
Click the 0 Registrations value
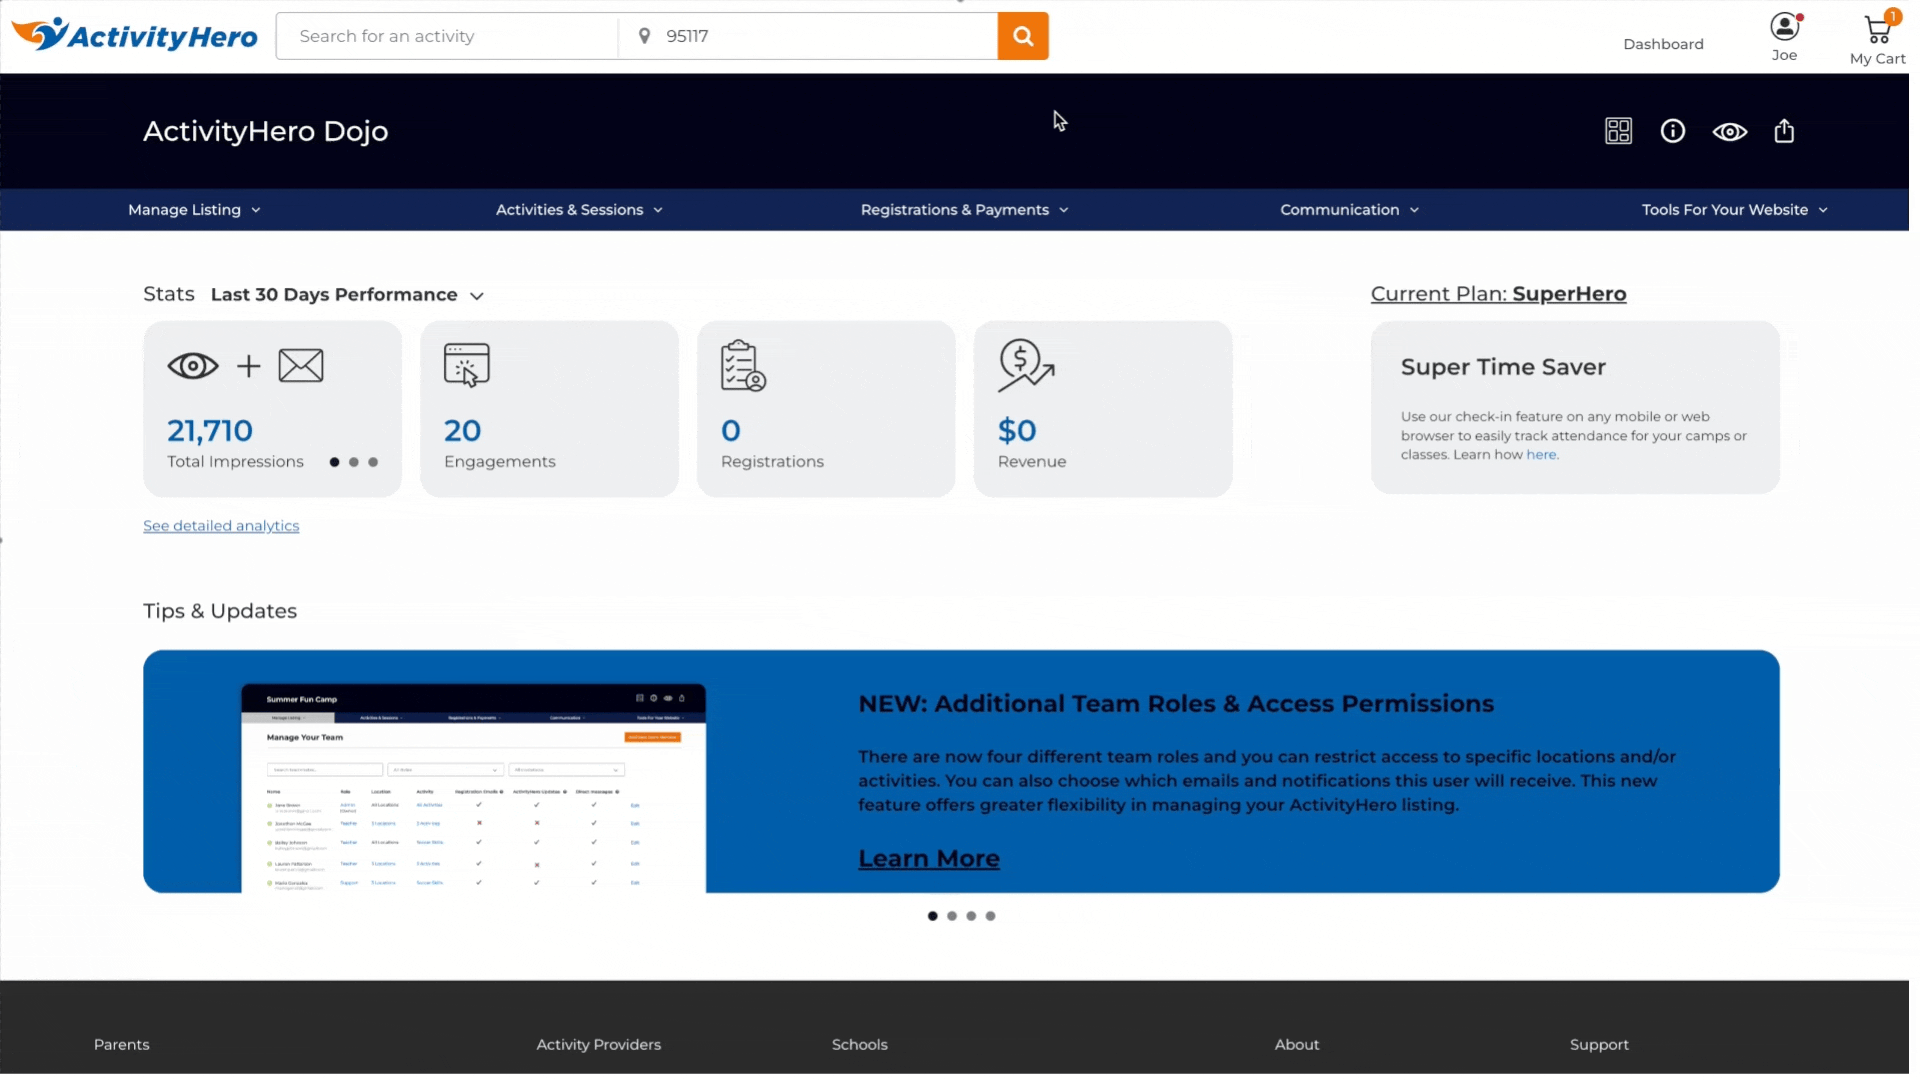pyautogui.click(x=731, y=431)
